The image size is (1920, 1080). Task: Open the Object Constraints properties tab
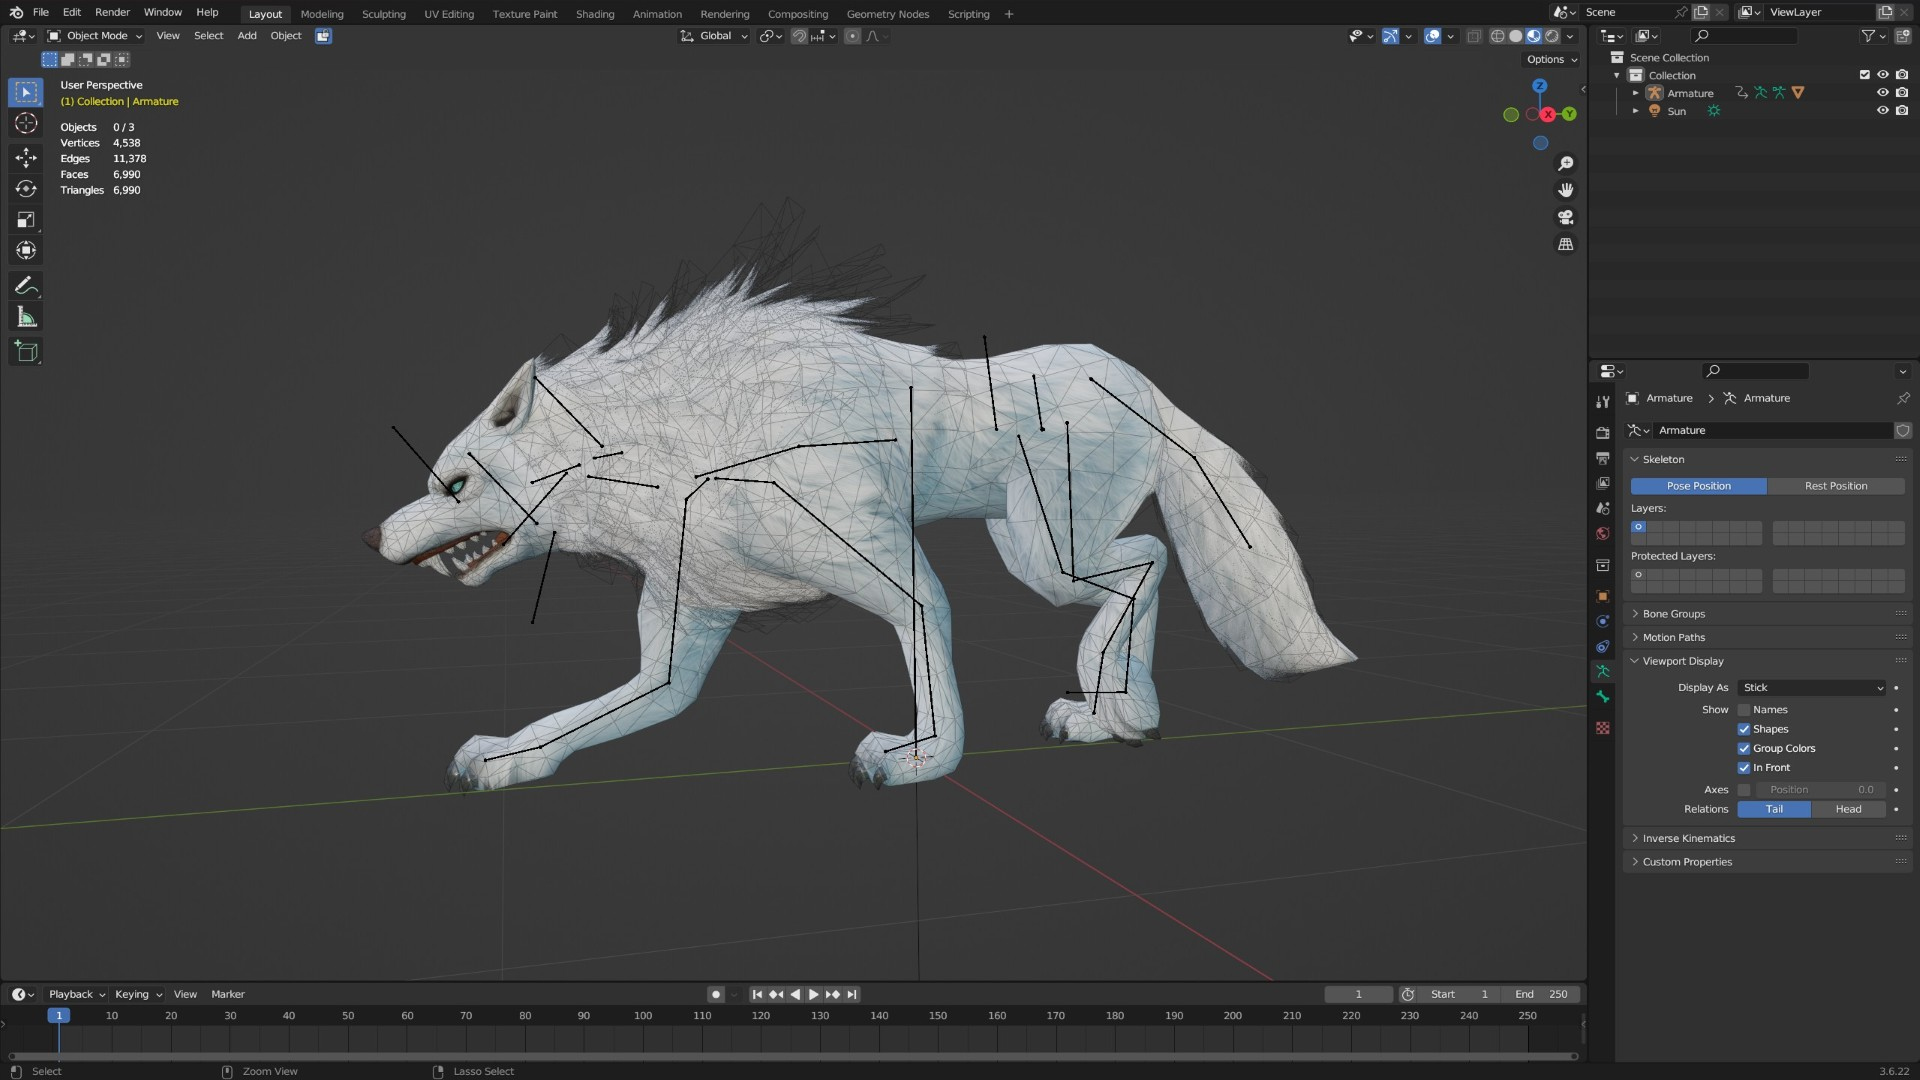(1603, 646)
